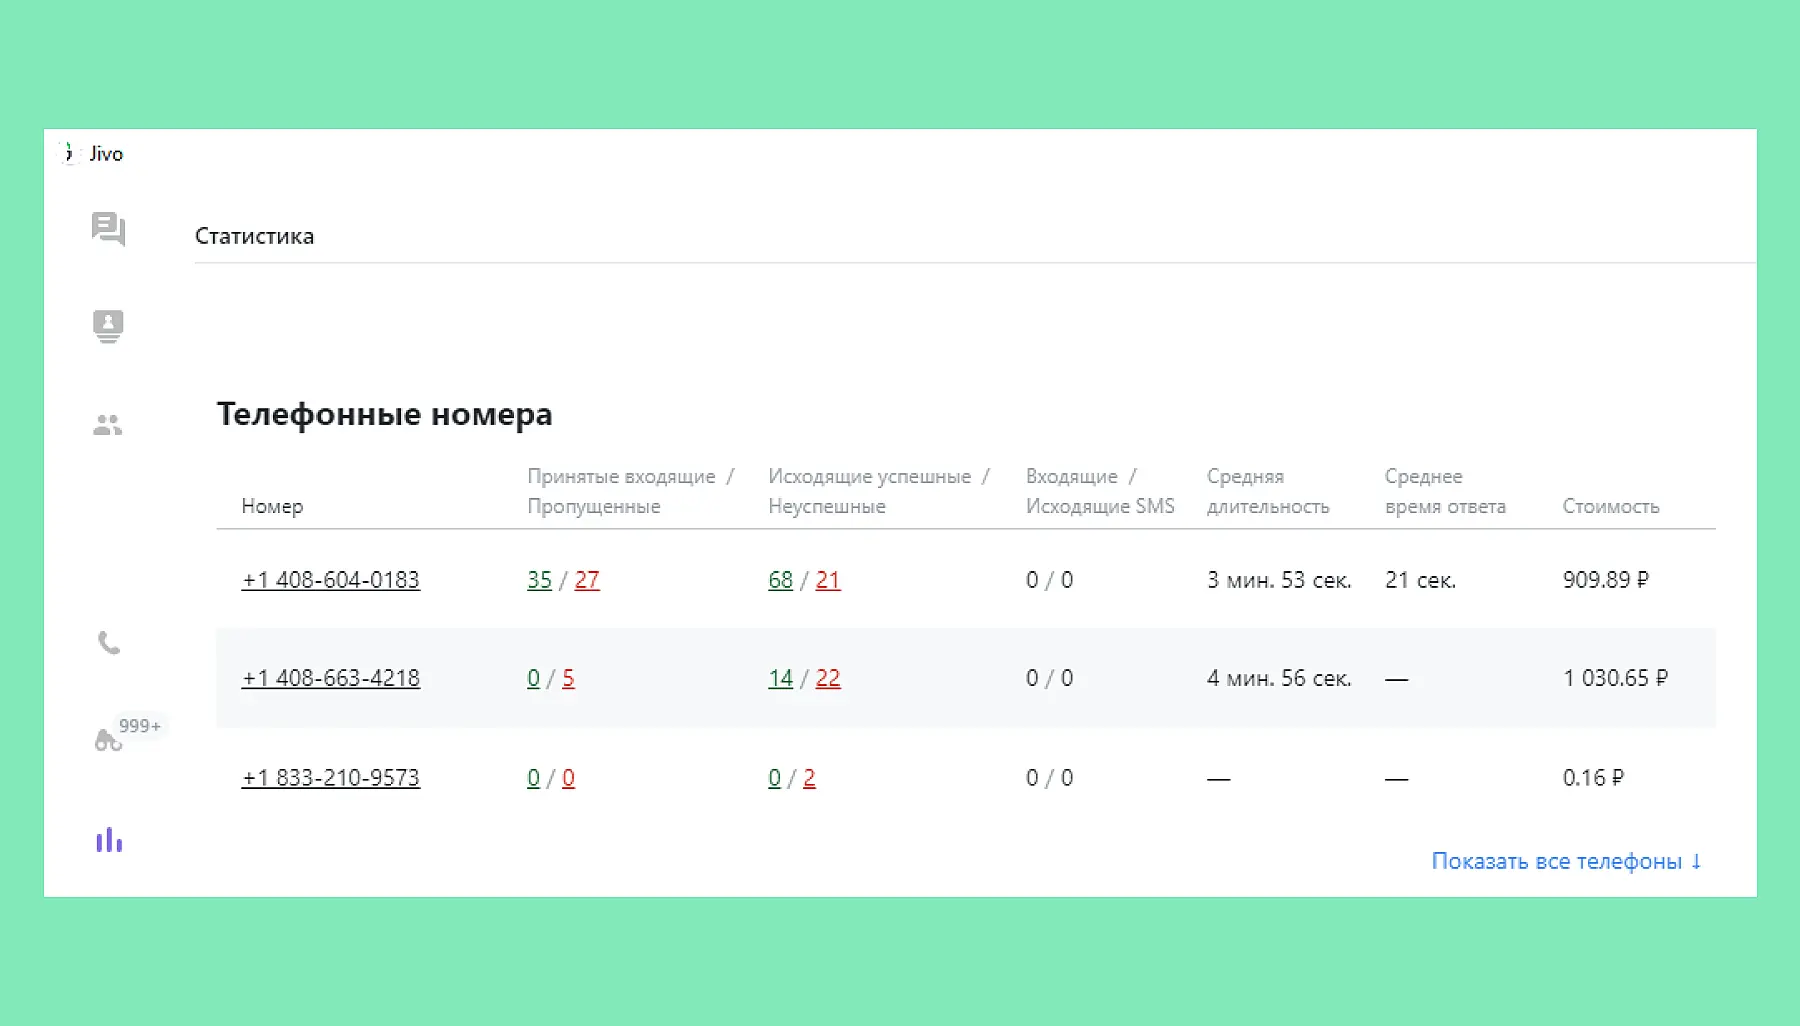Viewport: 1800px width, 1026px height.
Task: View the 27 missed calls
Action: [587, 580]
